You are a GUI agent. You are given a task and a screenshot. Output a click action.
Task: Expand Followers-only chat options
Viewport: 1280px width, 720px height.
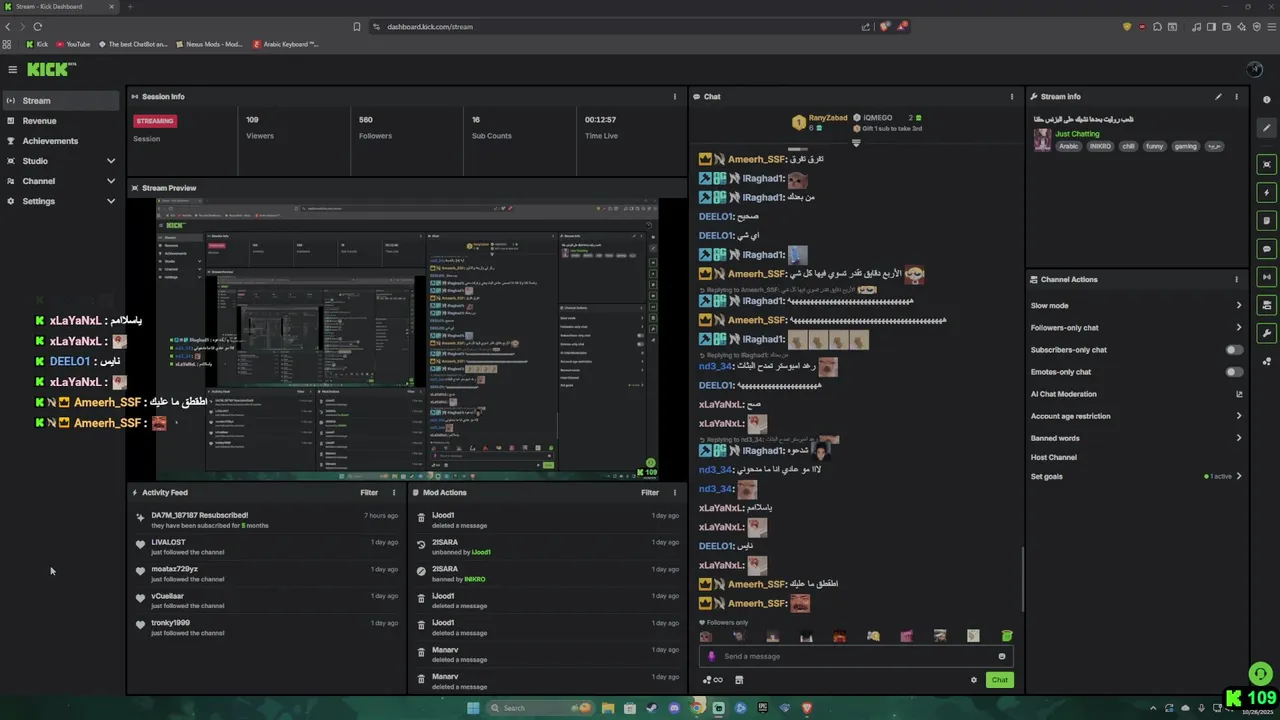point(1239,328)
